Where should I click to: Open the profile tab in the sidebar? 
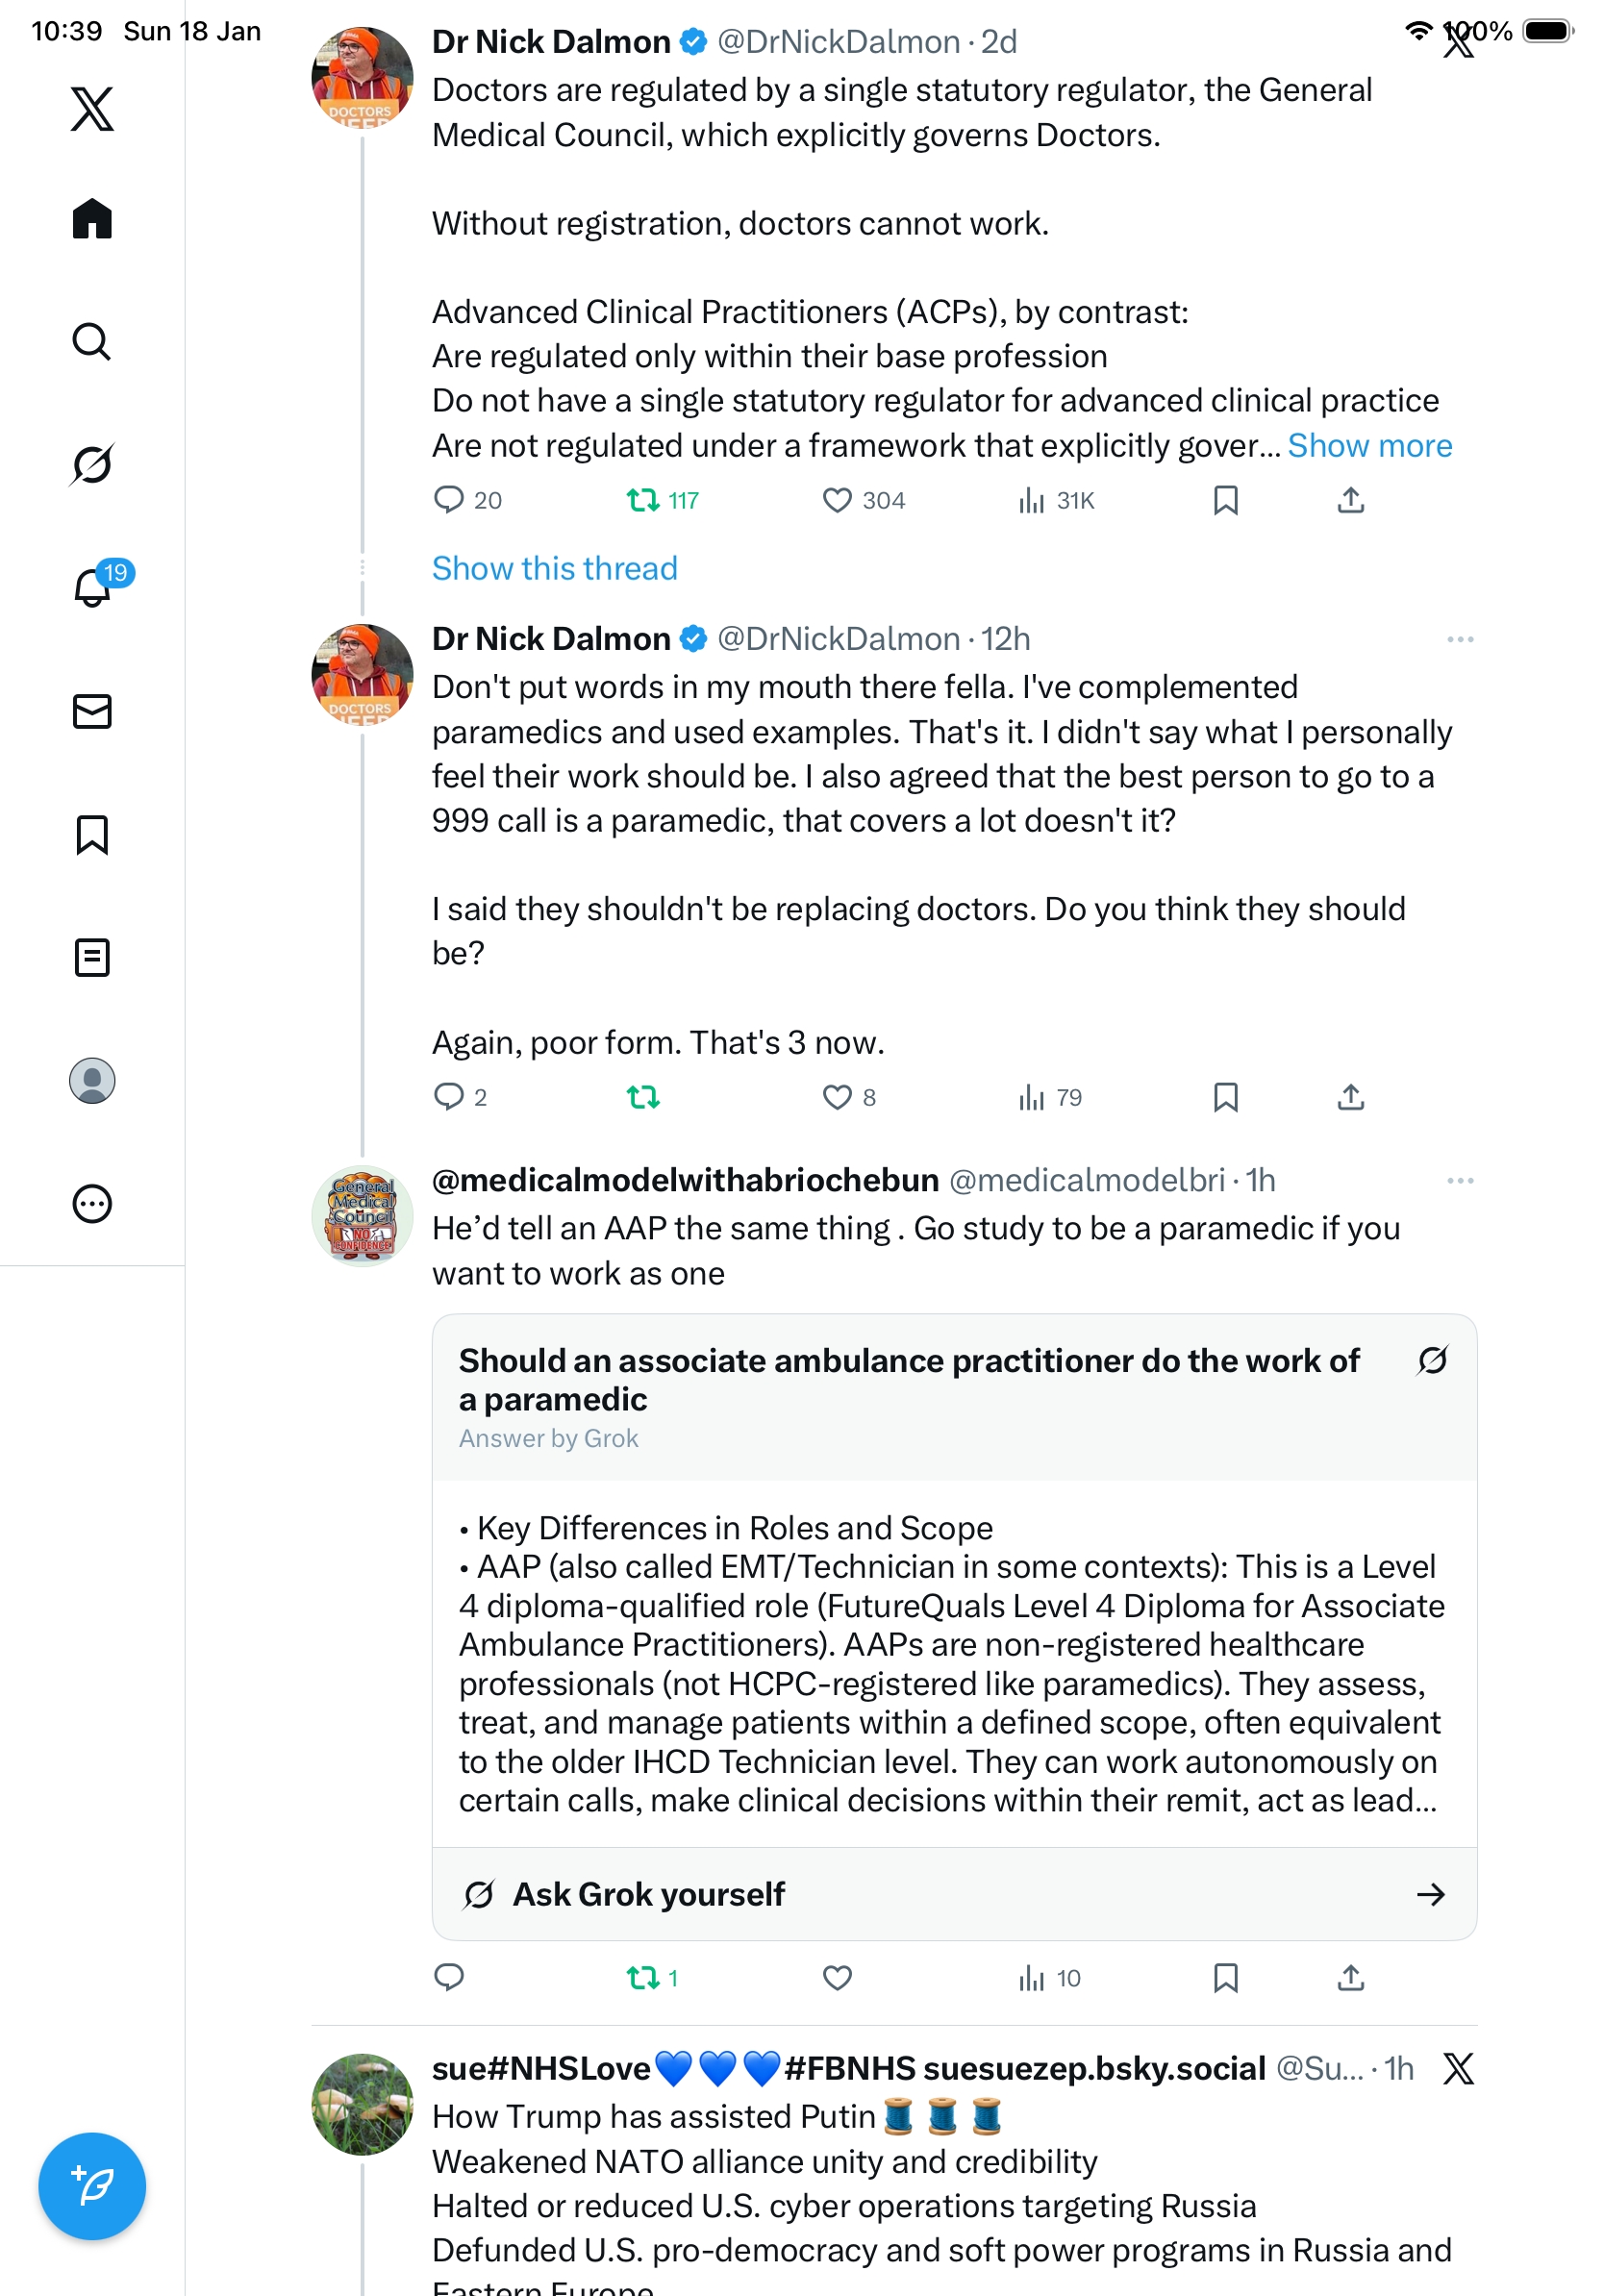(92, 1081)
